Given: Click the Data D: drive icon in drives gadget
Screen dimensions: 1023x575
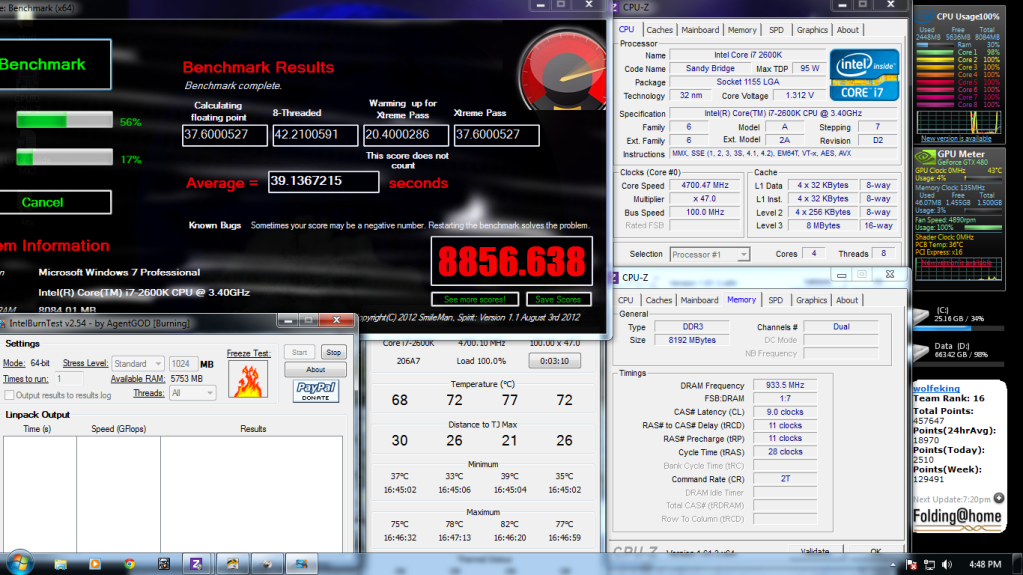Looking at the screenshot, I should pyautogui.click(x=921, y=352).
